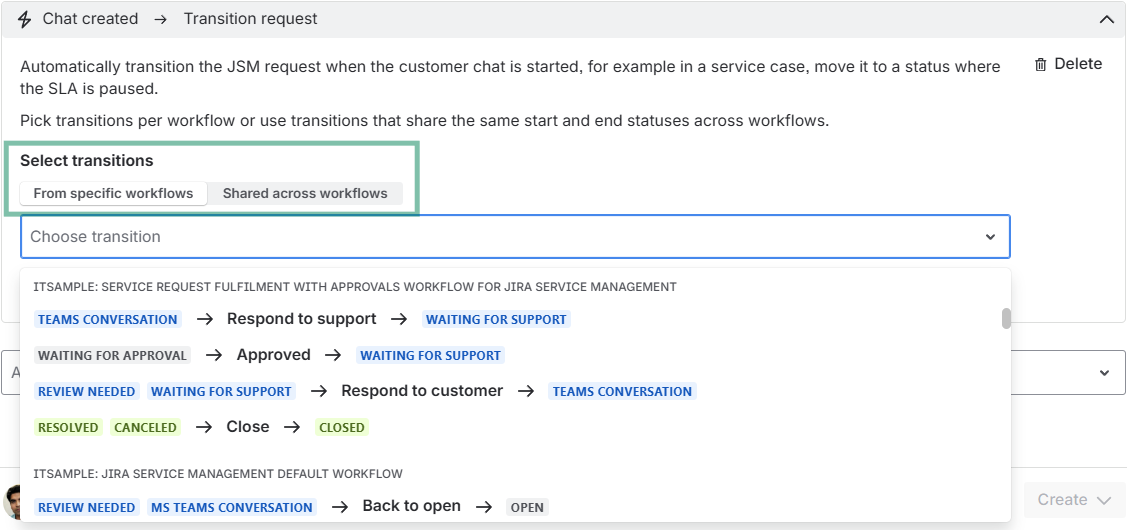Open the Choose transition dropdown
The image size is (1127, 530).
pyautogui.click(x=500, y=237)
